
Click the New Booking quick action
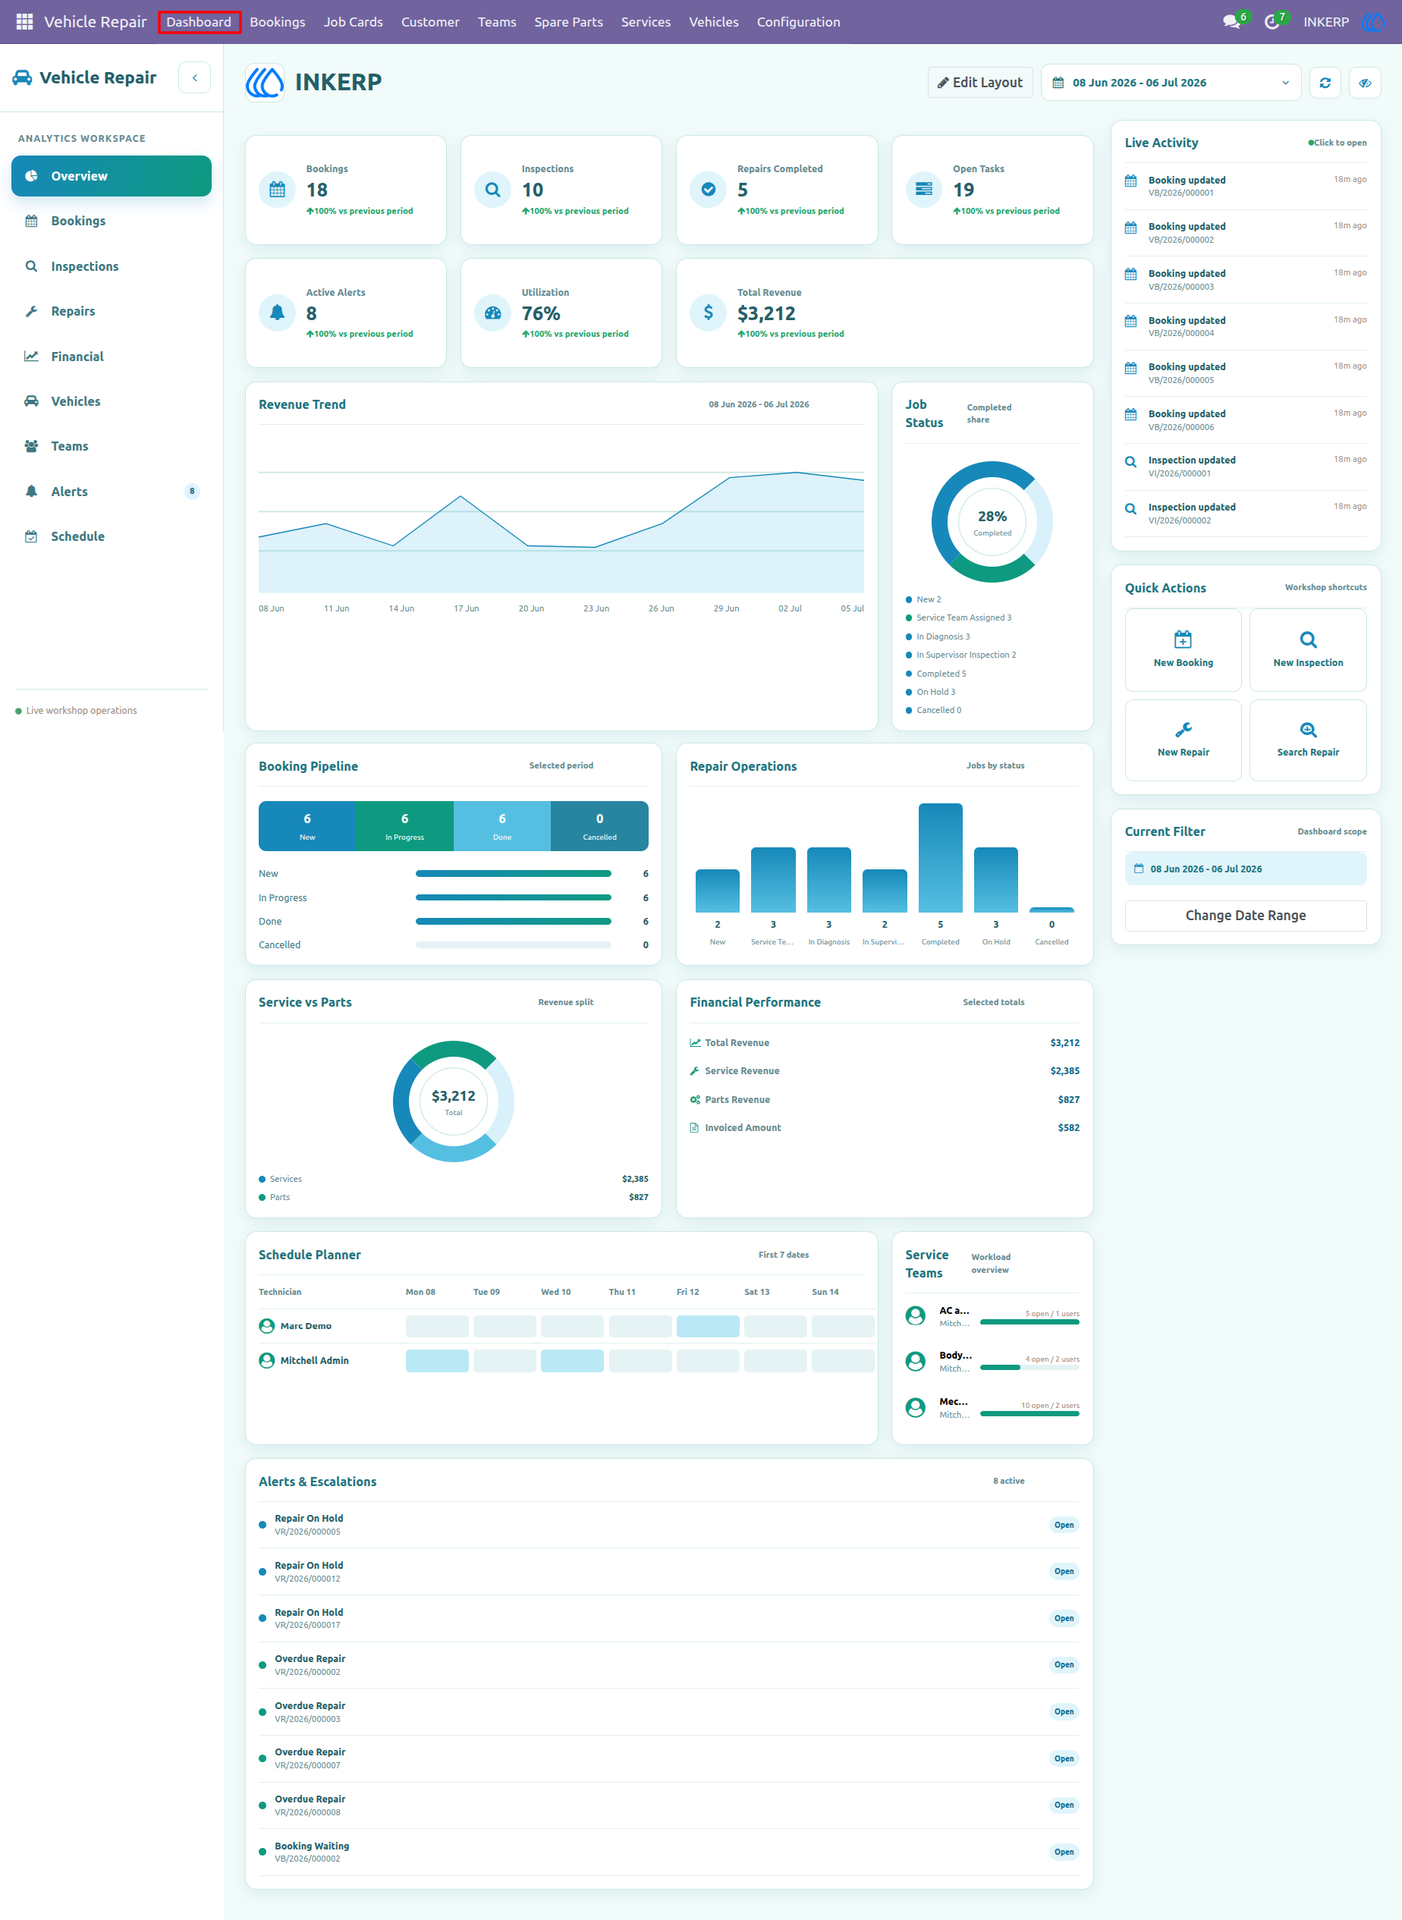(1183, 650)
